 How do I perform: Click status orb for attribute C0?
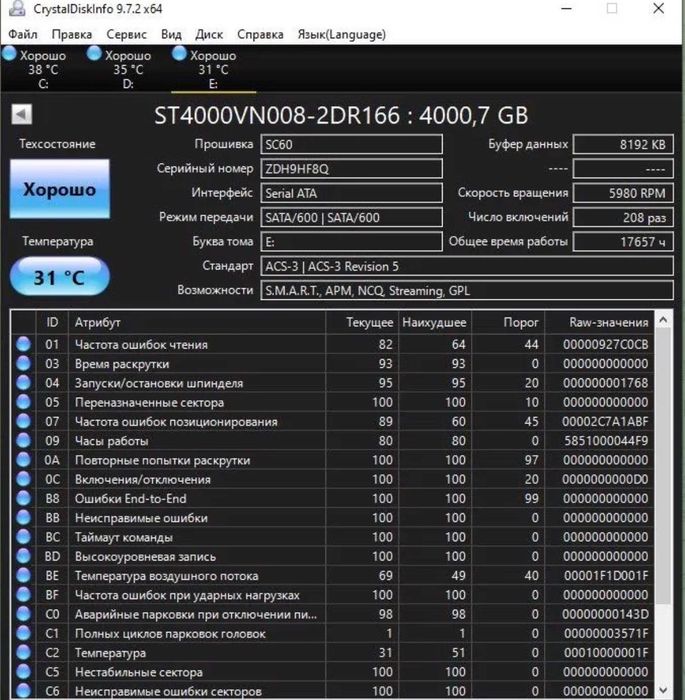[x=23, y=614]
